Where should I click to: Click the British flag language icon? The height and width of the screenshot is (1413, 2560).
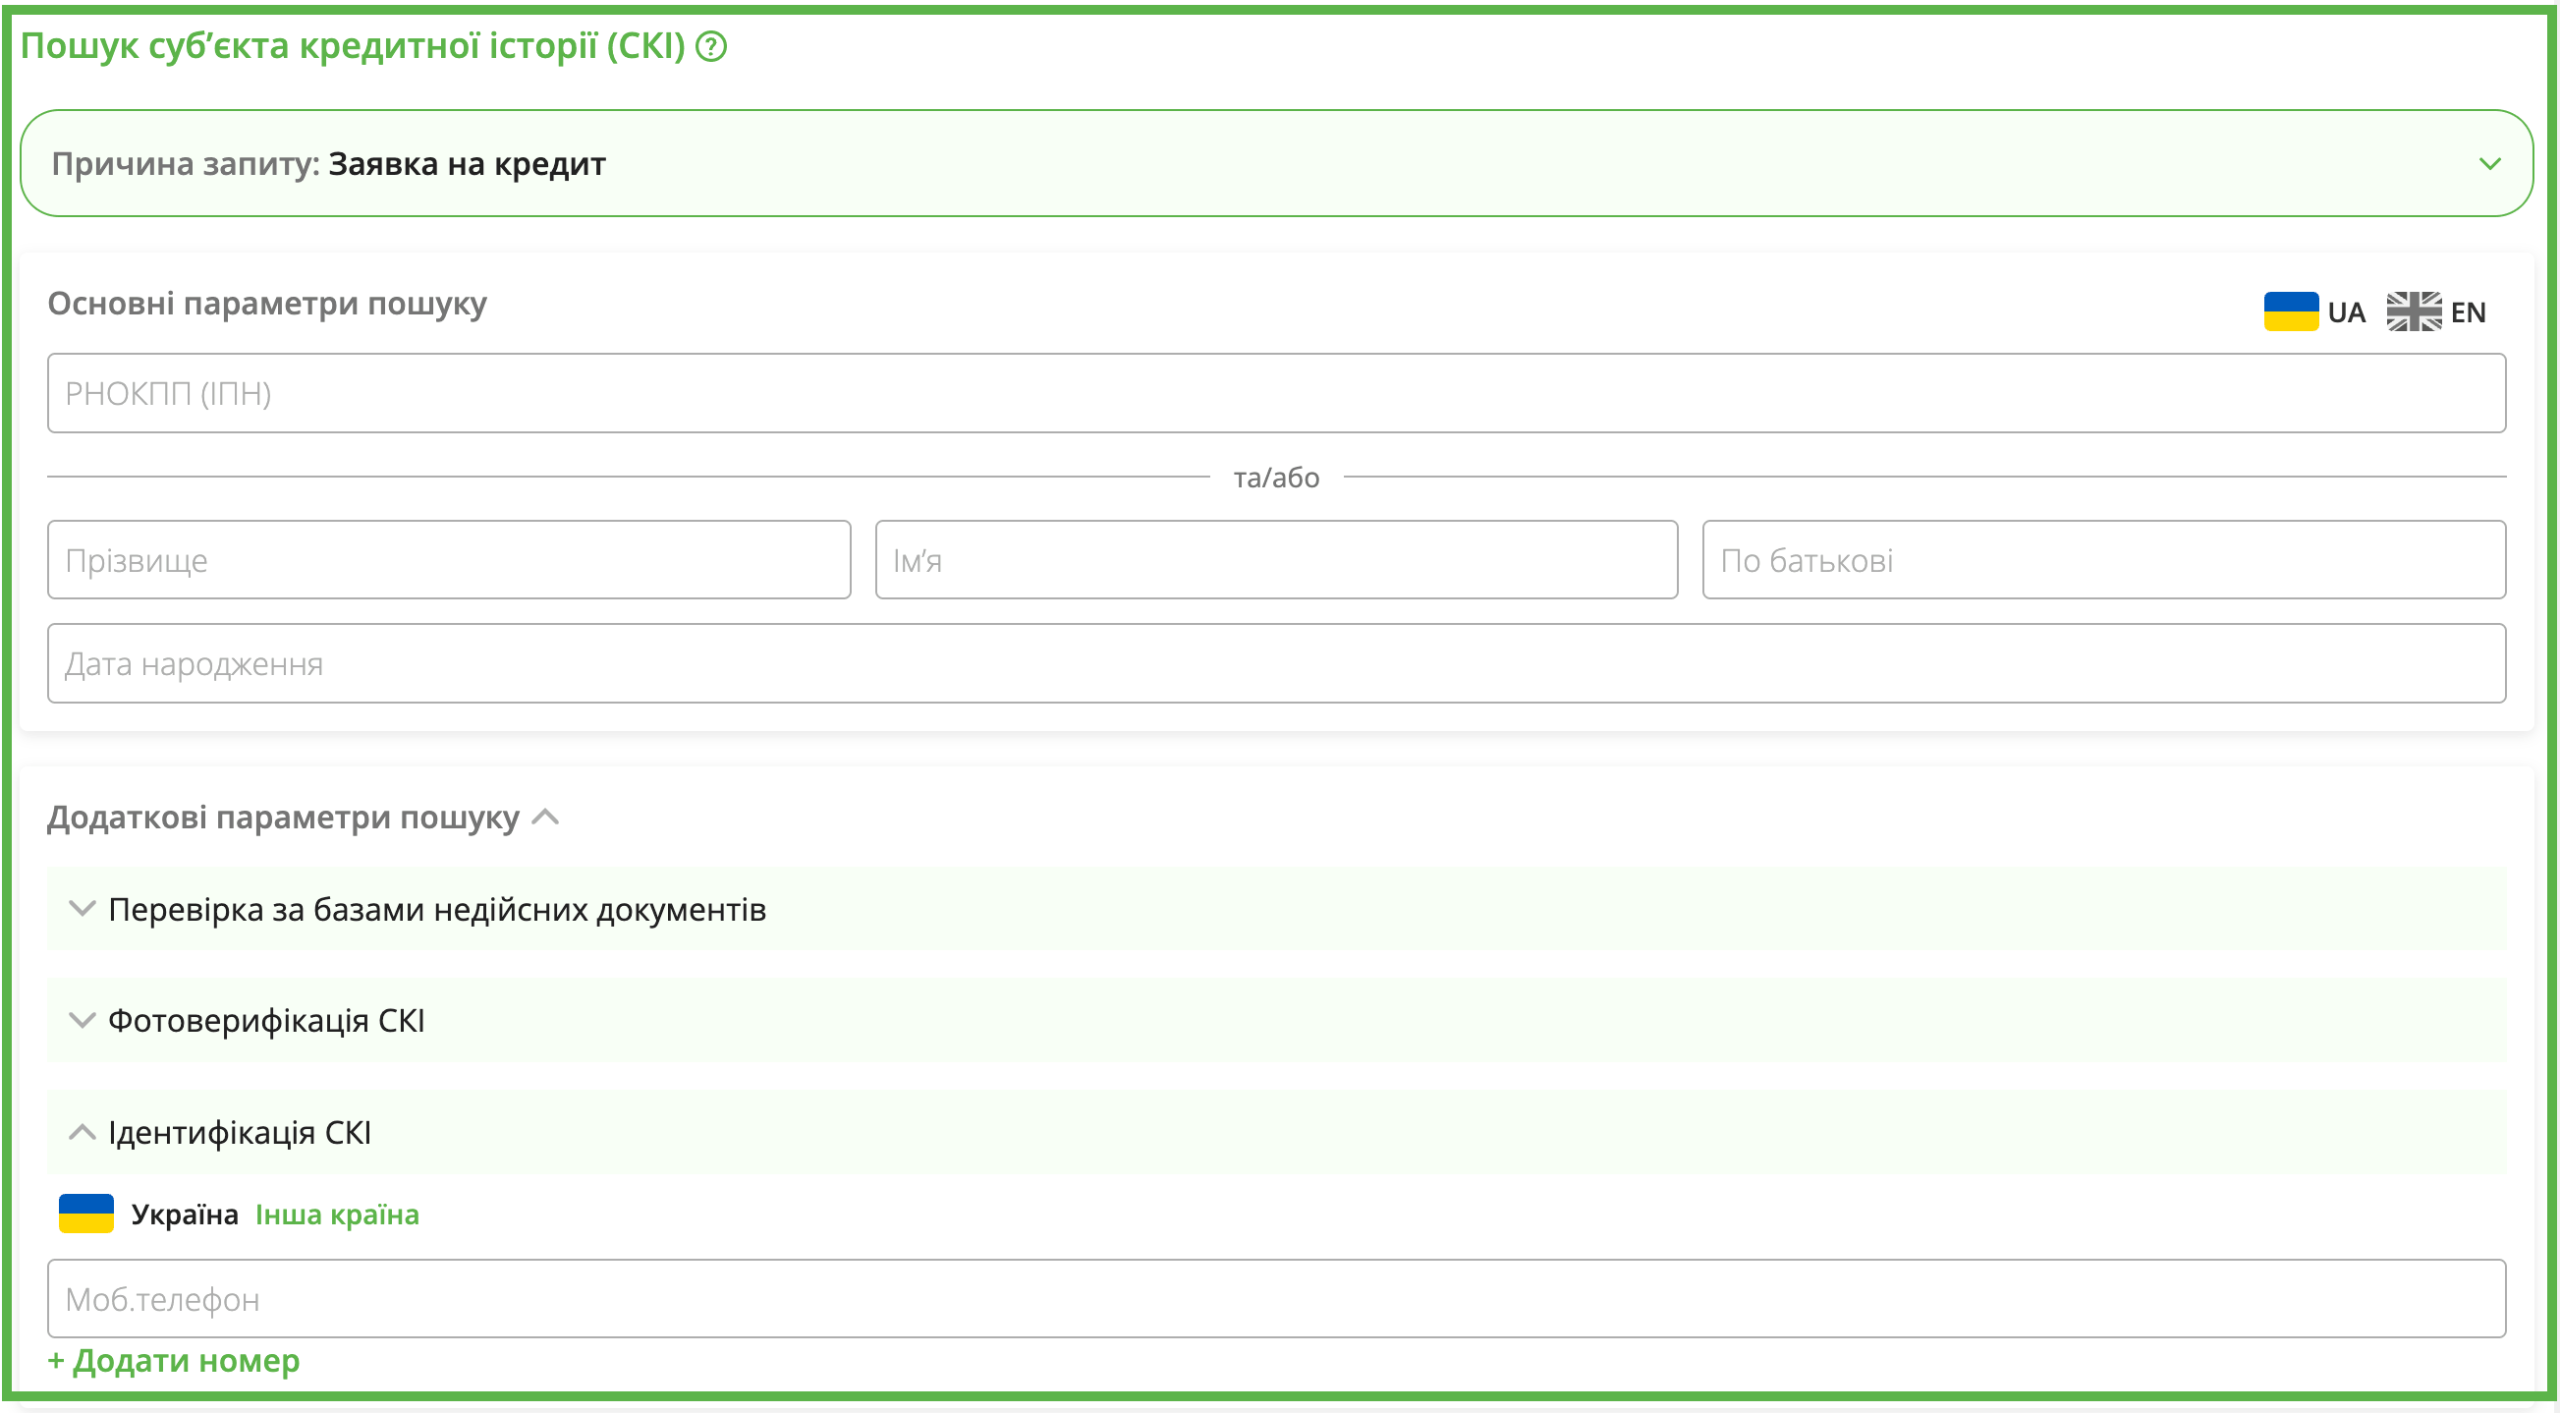(x=2413, y=312)
